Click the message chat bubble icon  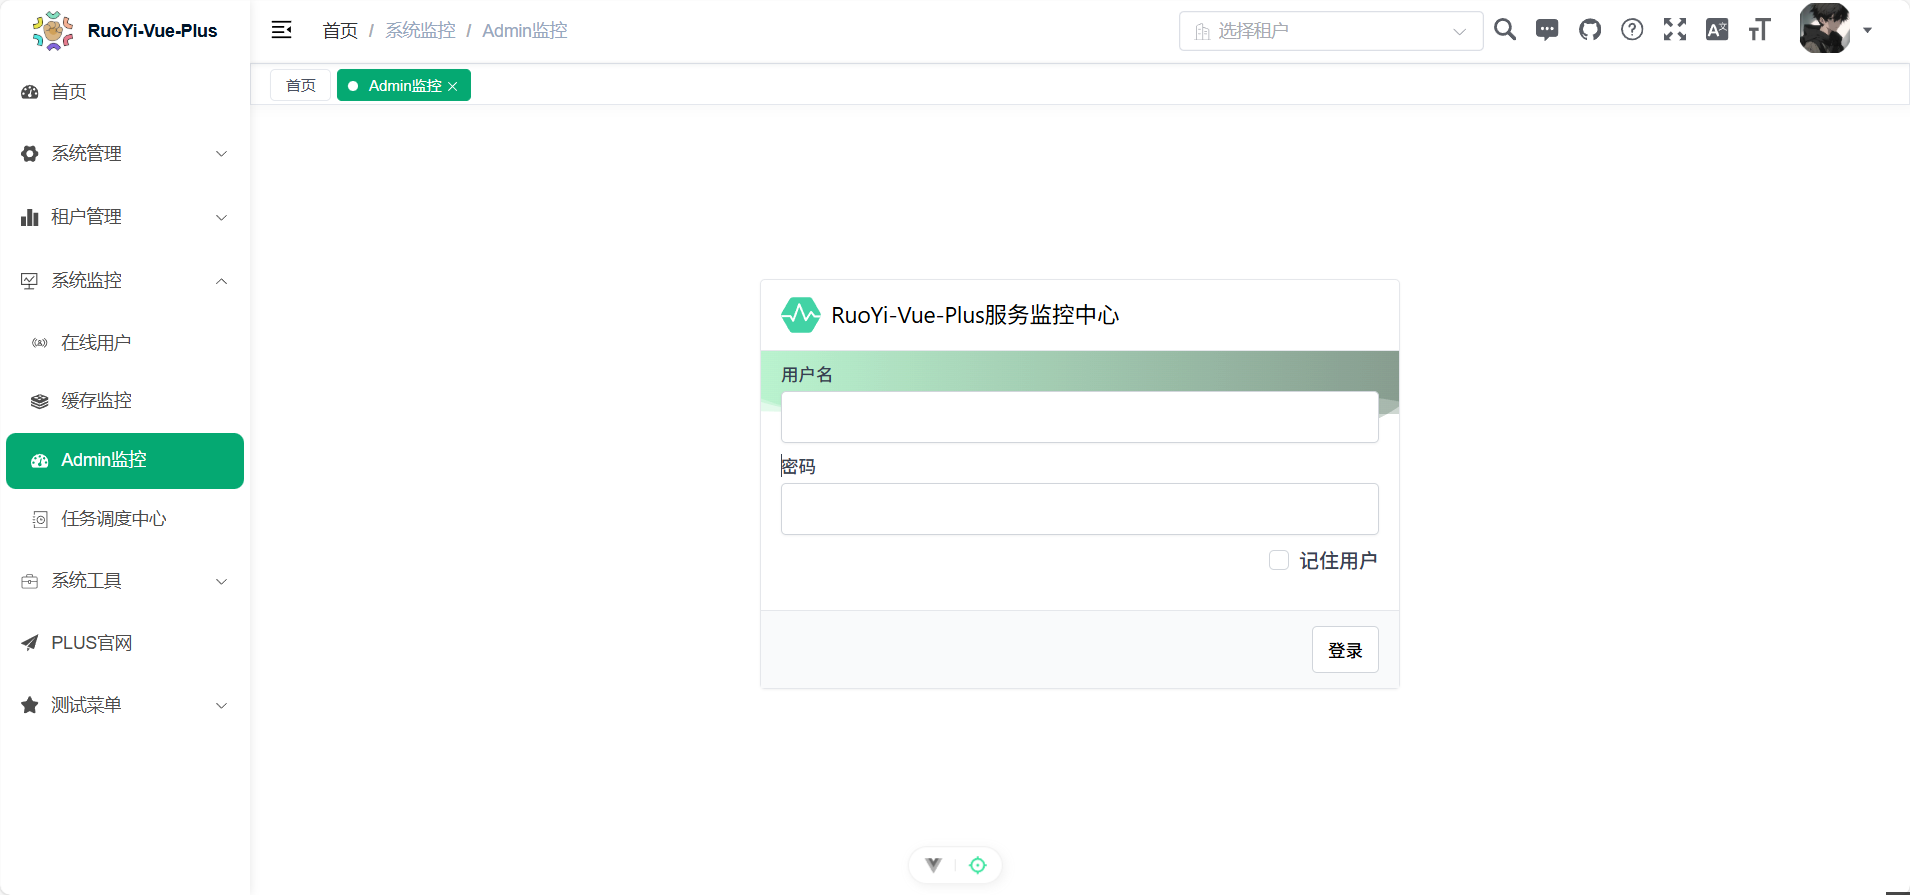1547,30
